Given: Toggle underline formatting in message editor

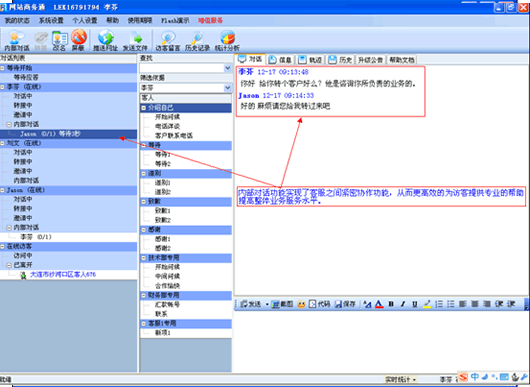Looking at the screenshot, I should [414, 304].
